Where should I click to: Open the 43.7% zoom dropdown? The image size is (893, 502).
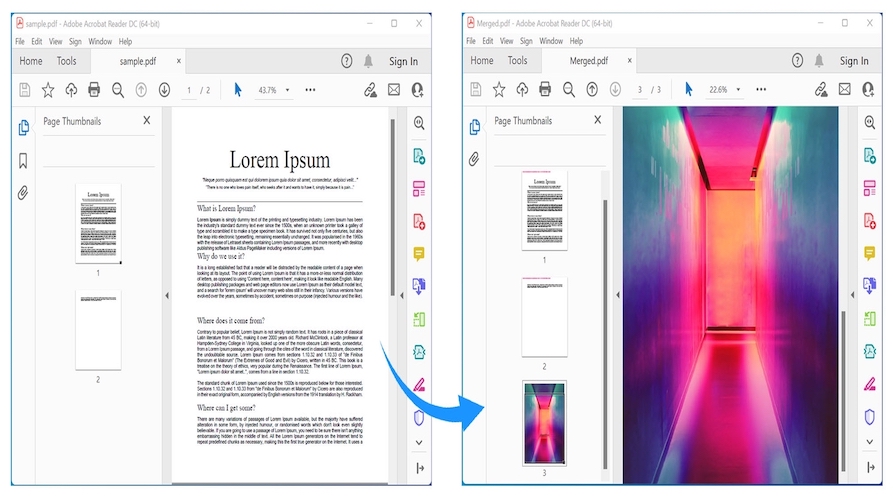coord(288,90)
